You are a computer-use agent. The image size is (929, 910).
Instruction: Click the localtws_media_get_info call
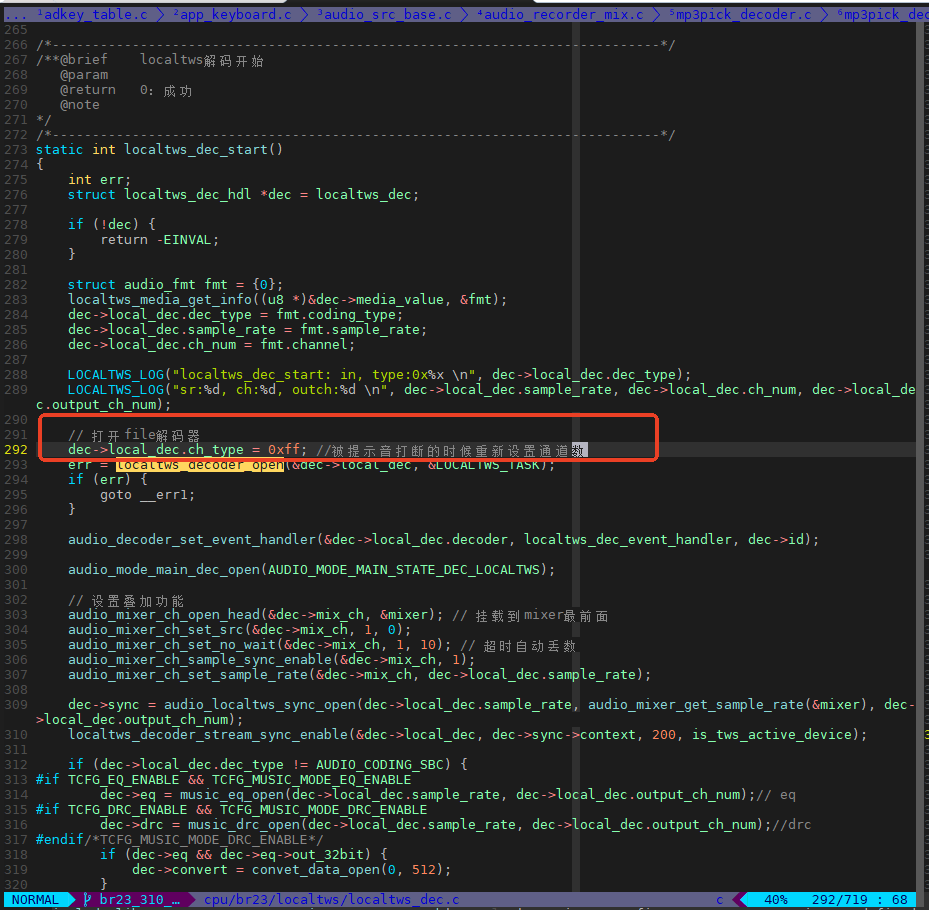[160, 300]
